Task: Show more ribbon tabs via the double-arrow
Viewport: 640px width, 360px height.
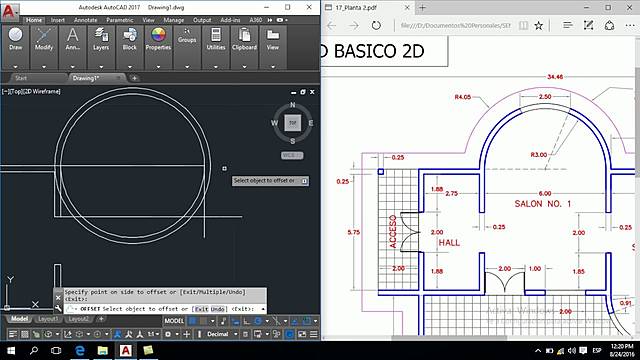Action: [270, 20]
